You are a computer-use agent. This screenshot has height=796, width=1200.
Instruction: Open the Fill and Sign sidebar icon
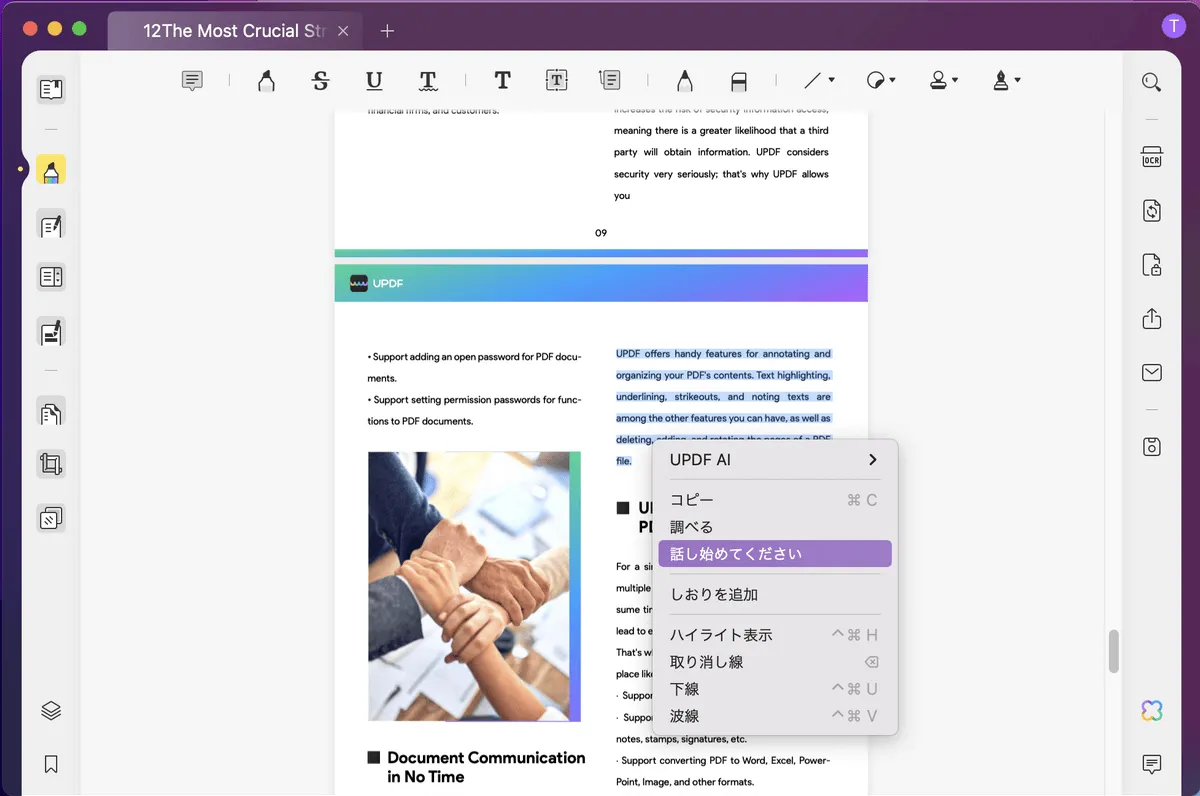click(x=51, y=331)
